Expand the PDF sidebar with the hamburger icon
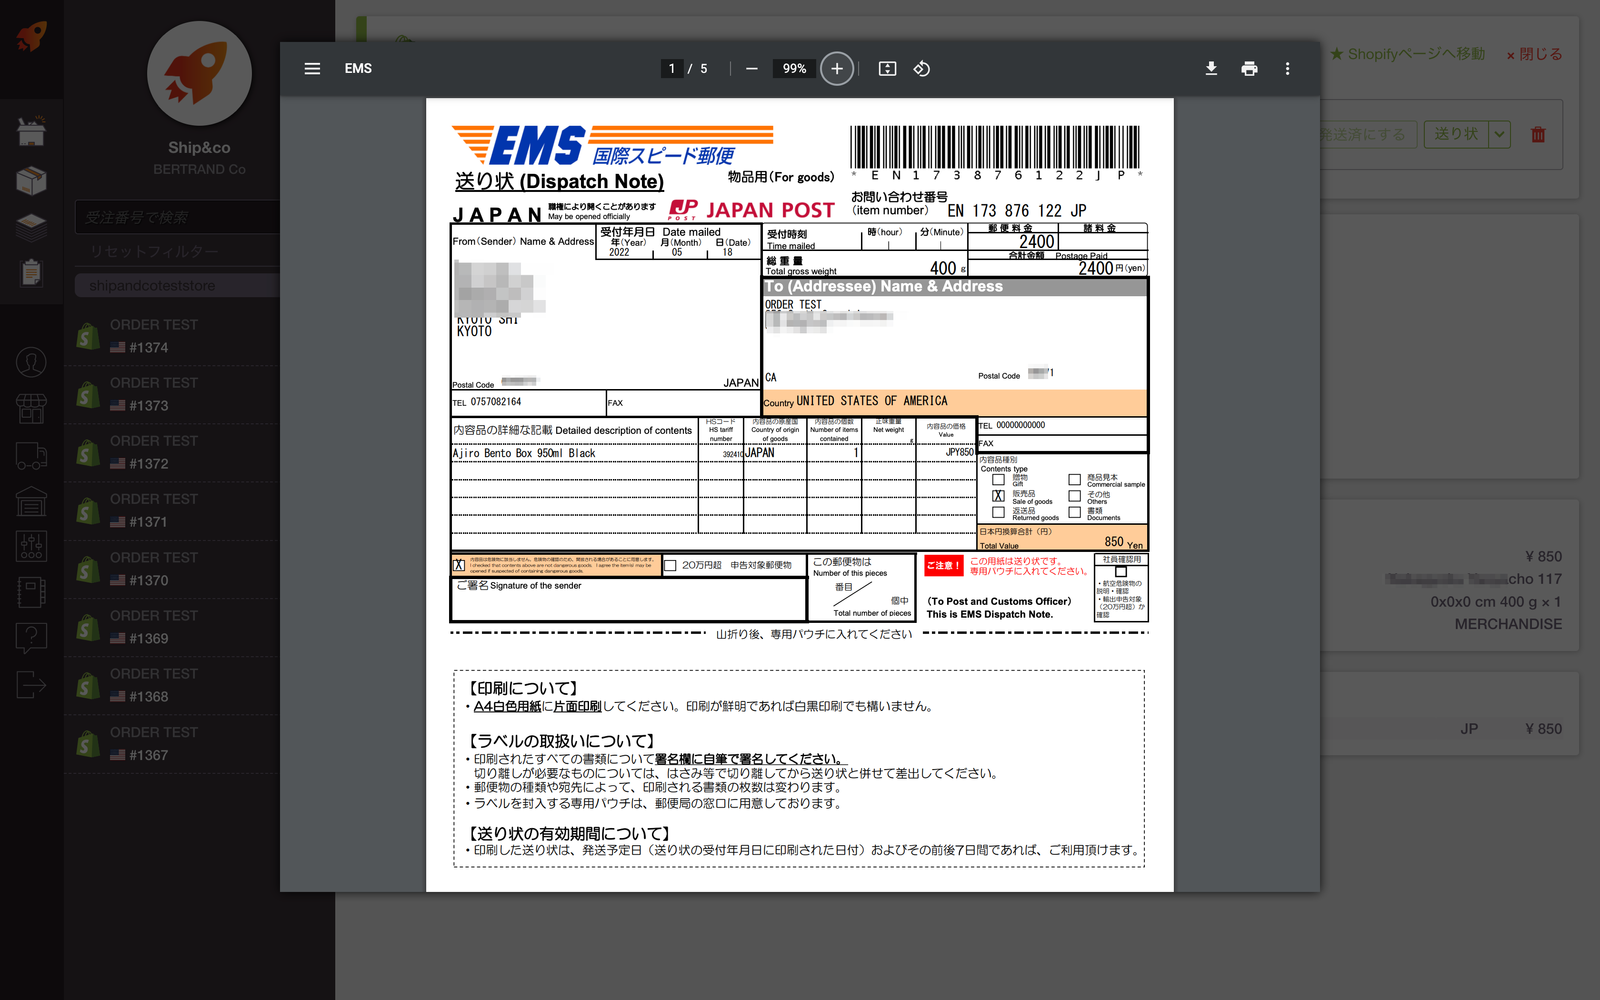This screenshot has width=1600, height=1000. tap(312, 68)
